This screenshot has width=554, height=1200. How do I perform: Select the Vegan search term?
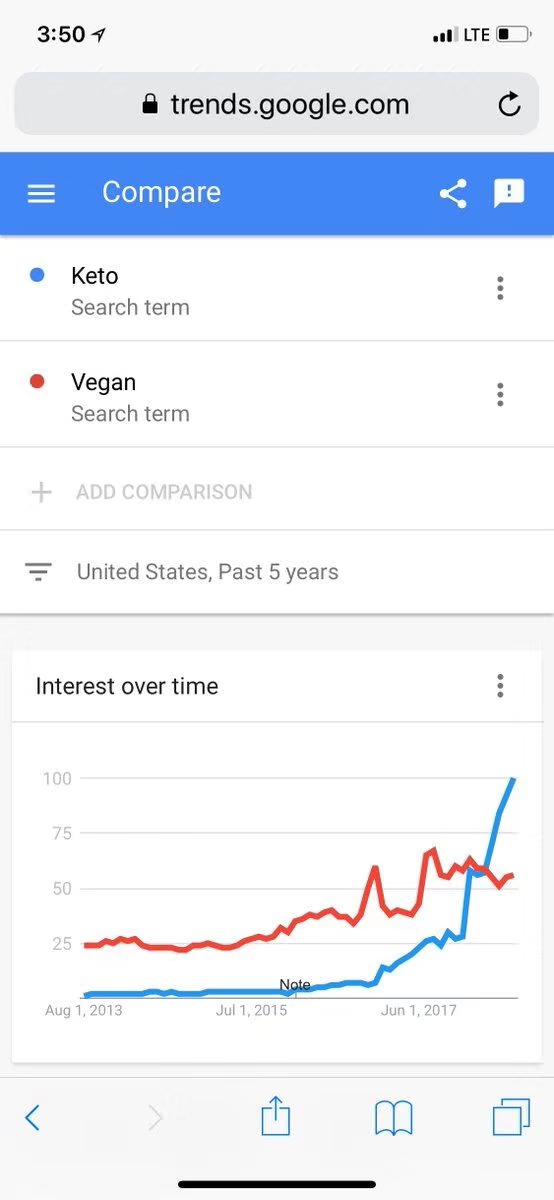tap(277, 394)
